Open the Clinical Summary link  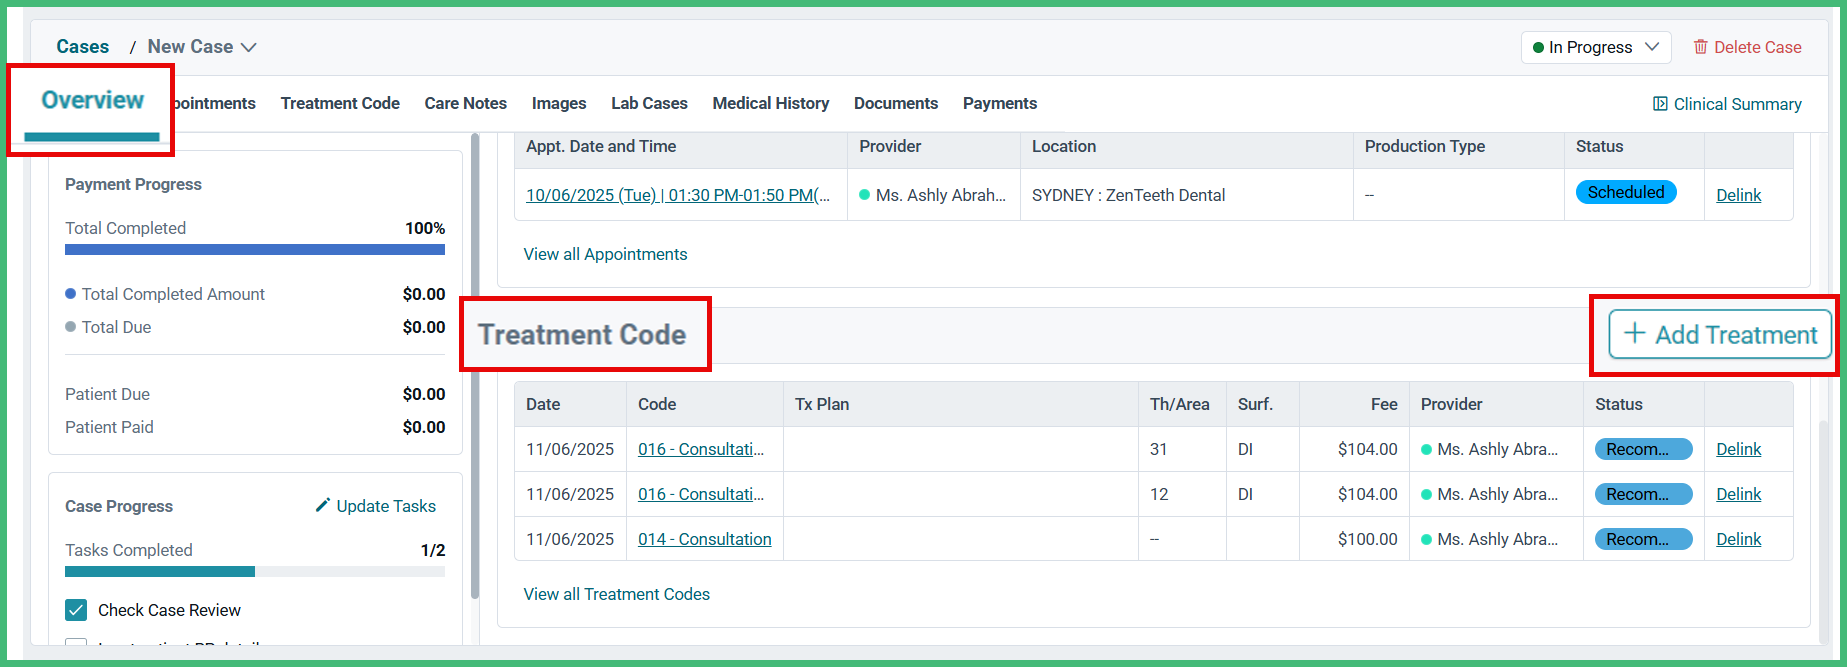click(x=1727, y=104)
